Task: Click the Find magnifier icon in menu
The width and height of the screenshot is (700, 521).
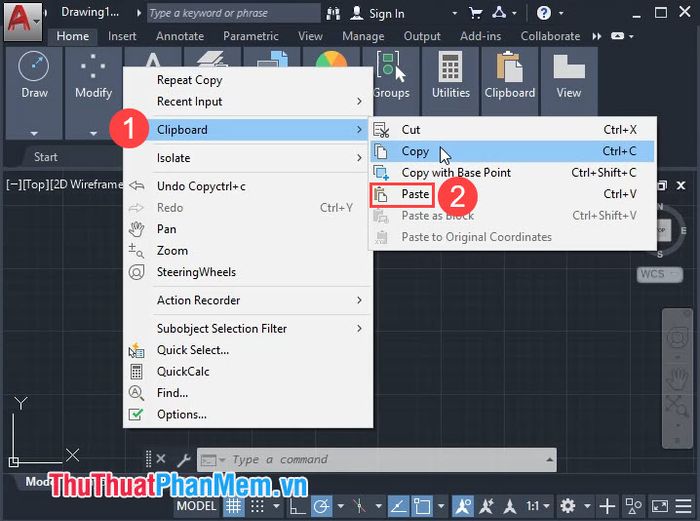Action: [x=136, y=393]
